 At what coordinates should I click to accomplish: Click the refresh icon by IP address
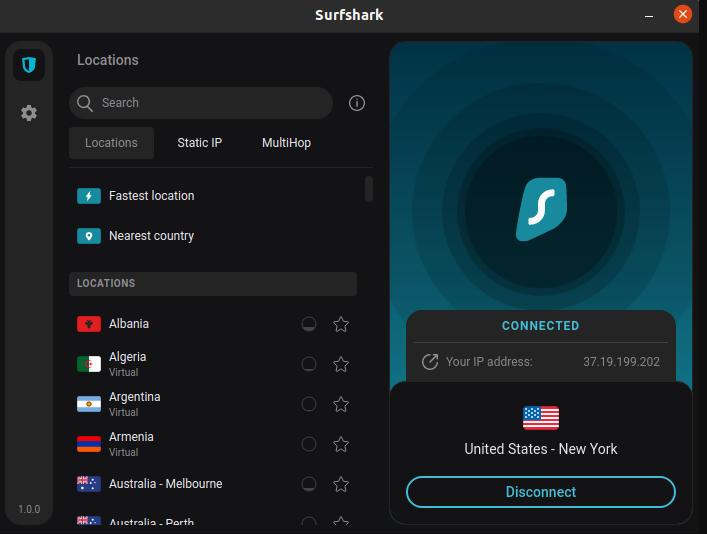tap(430, 362)
